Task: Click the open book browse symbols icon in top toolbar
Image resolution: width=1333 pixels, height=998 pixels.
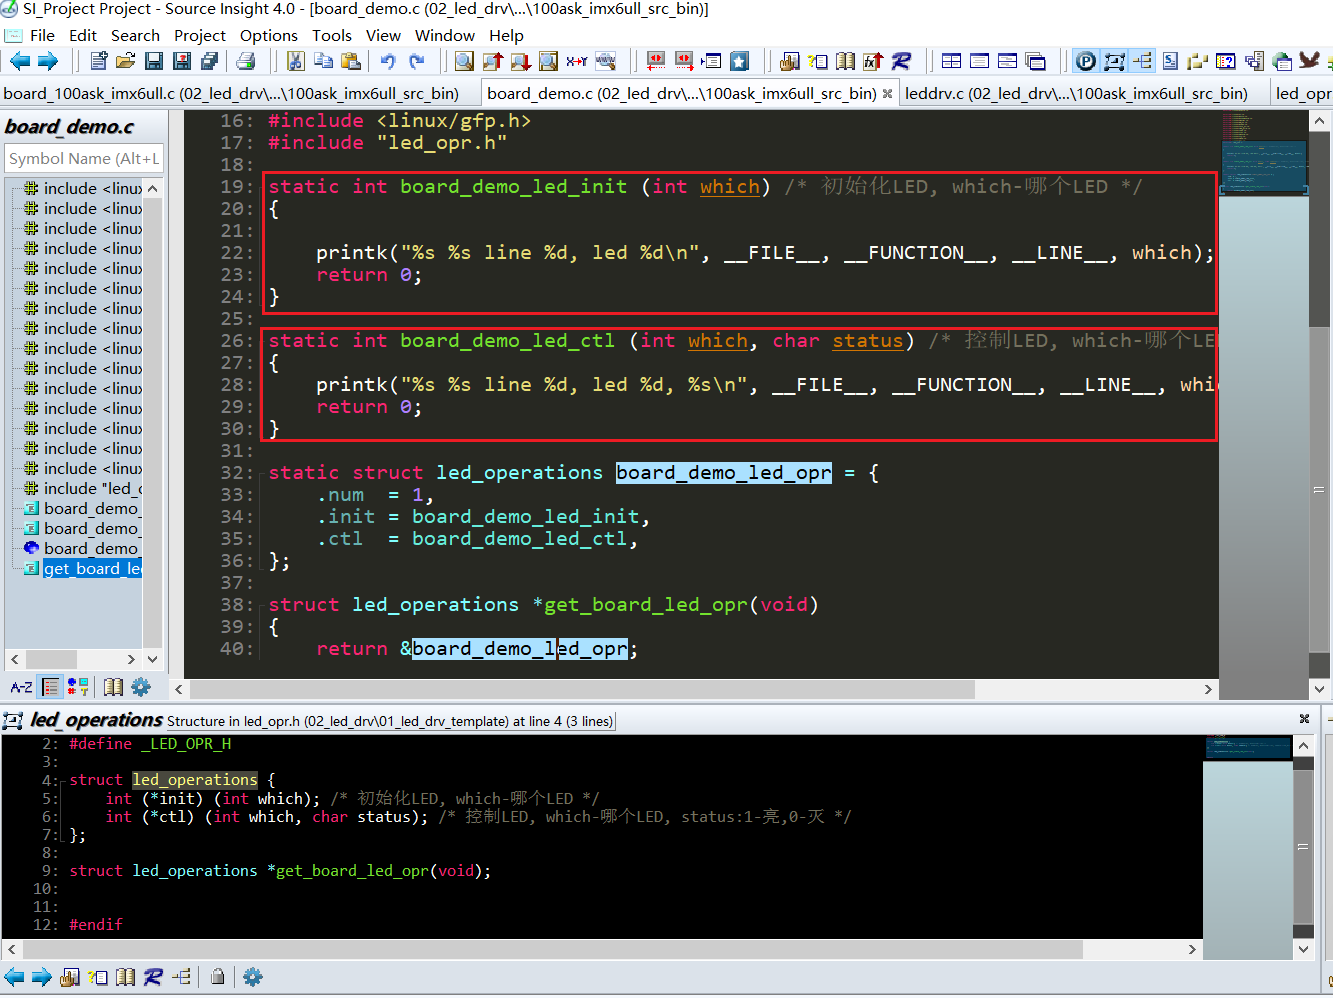Action: point(845,61)
